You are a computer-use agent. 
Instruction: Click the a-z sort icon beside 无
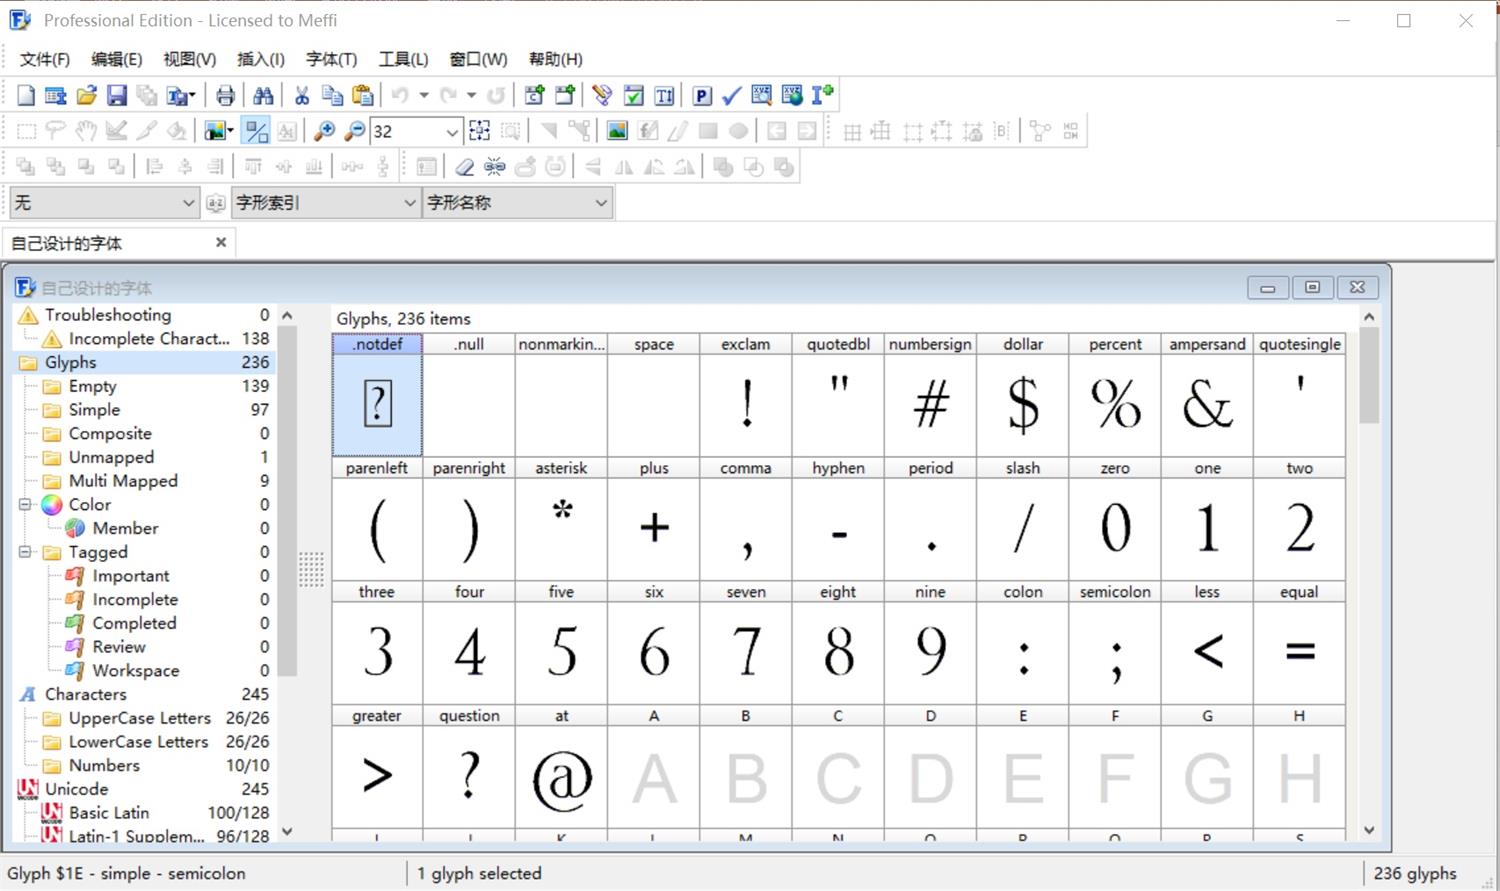(215, 203)
